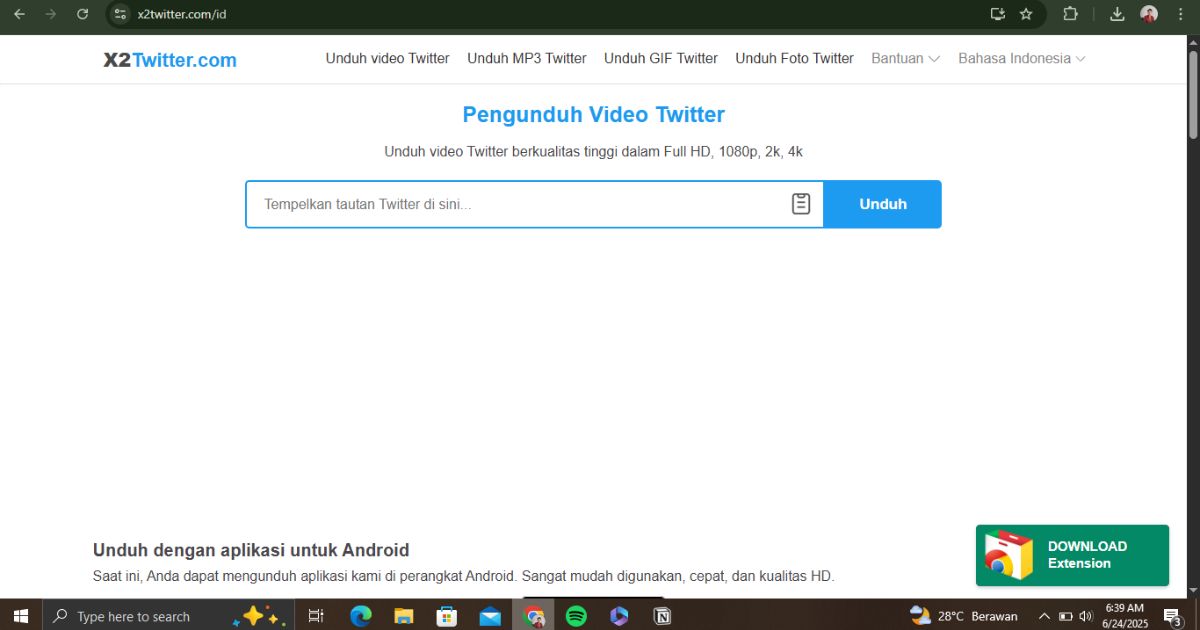Image resolution: width=1200 pixels, height=630 pixels.
Task: Select the Unduh GIF Twitter menu item
Action: click(660, 58)
